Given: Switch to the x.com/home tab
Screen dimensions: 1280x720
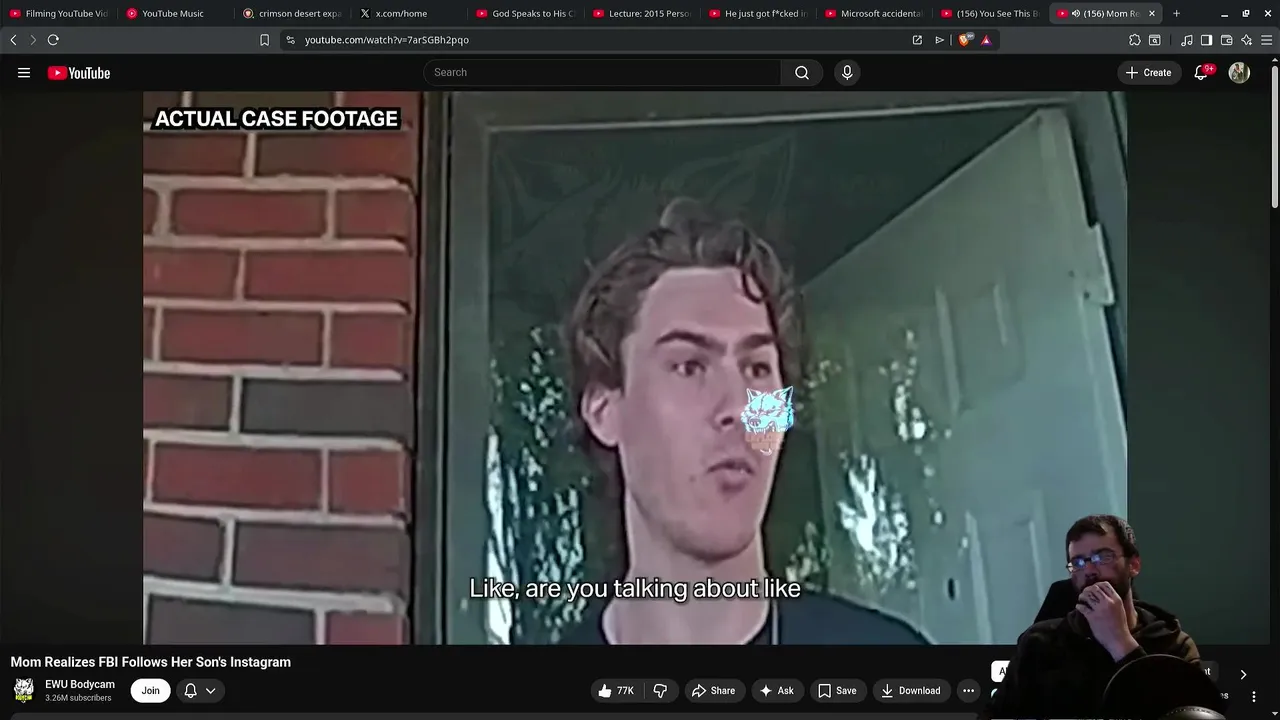Looking at the screenshot, I should (x=409, y=13).
